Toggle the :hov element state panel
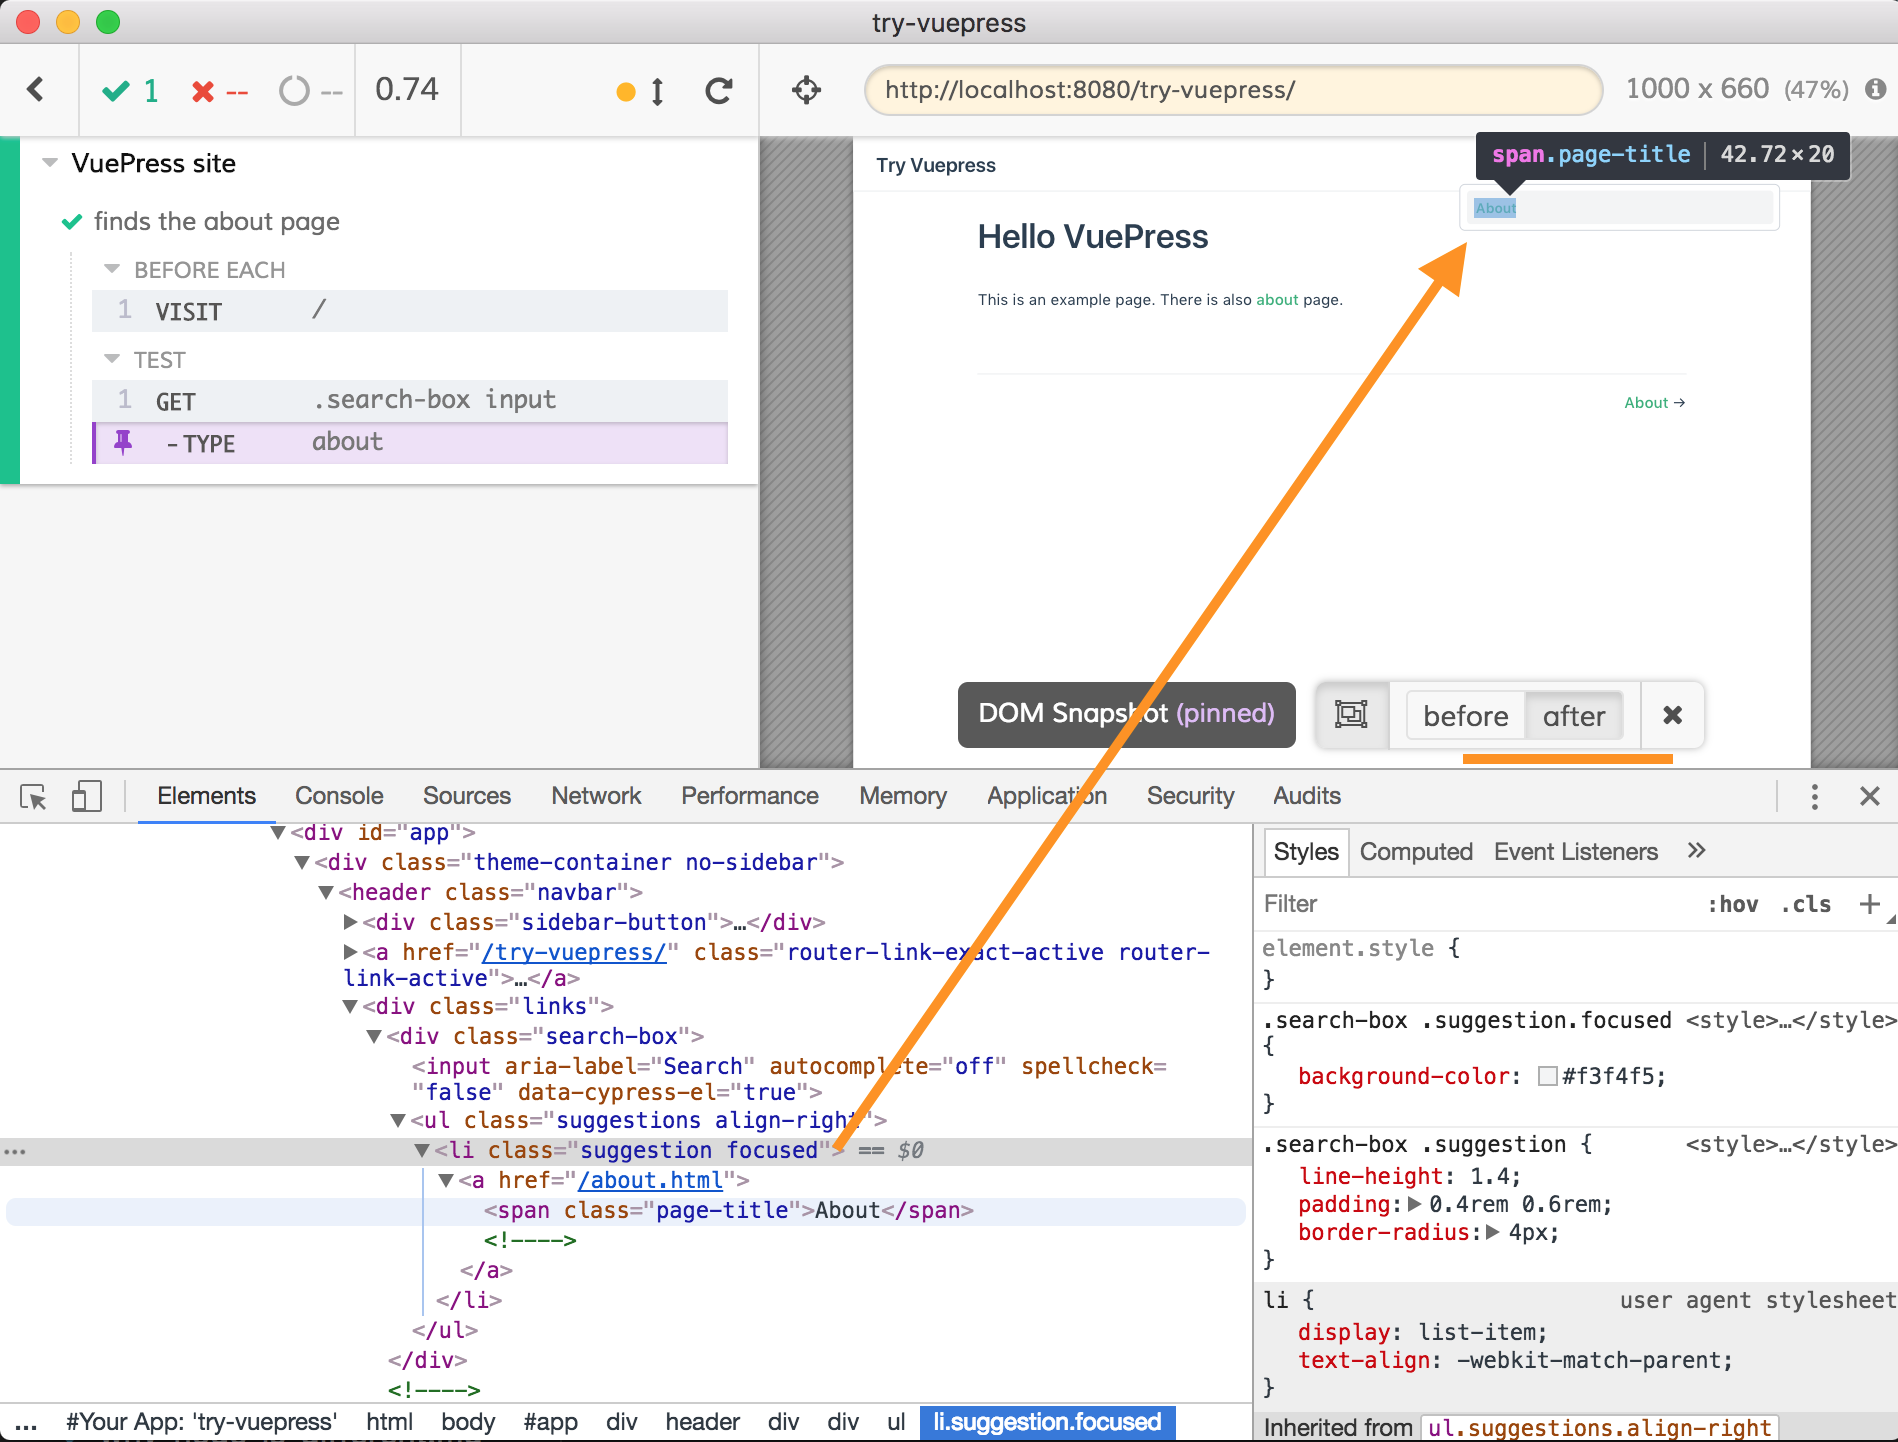Viewport: 1898px width, 1442px height. click(1733, 904)
